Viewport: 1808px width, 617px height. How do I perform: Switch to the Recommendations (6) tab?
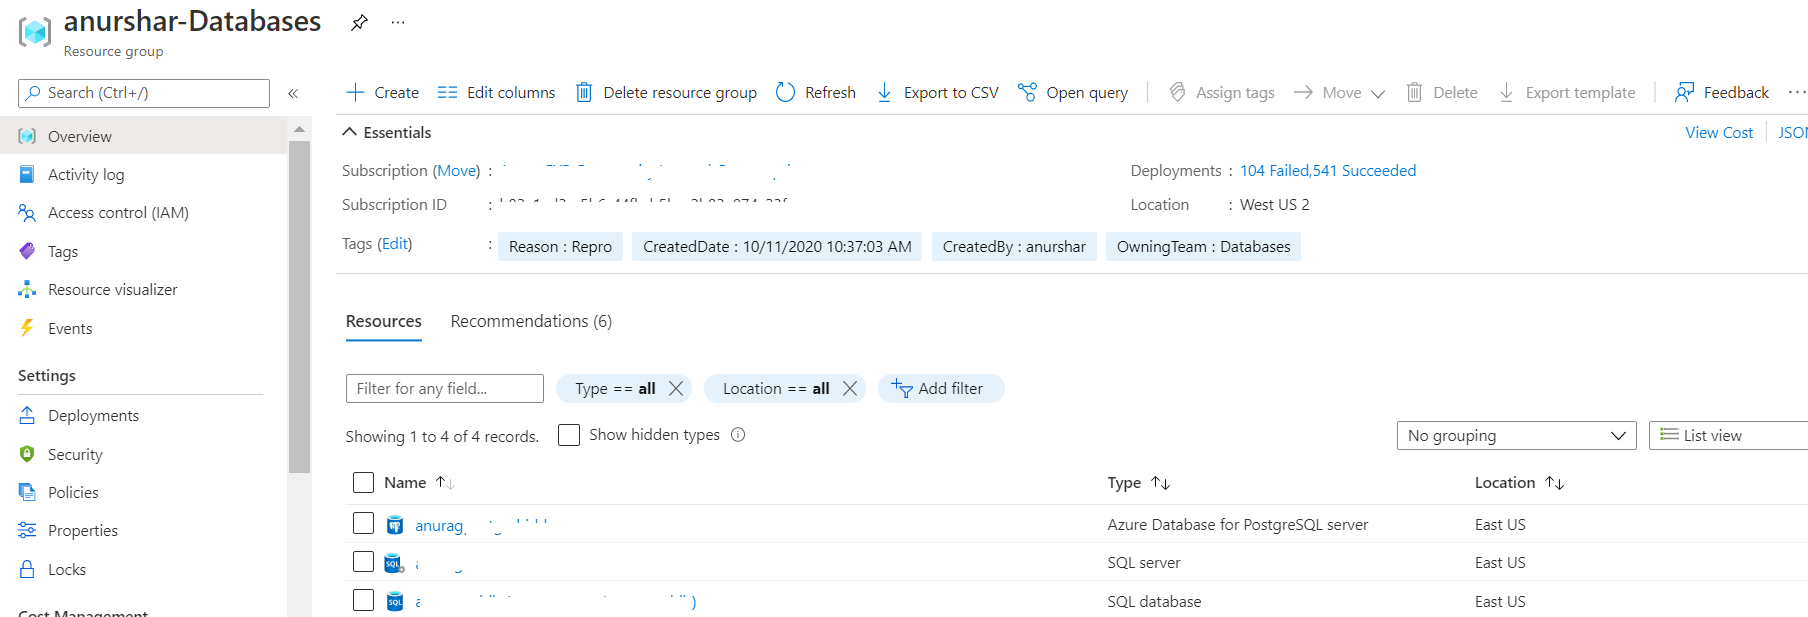click(x=531, y=321)
